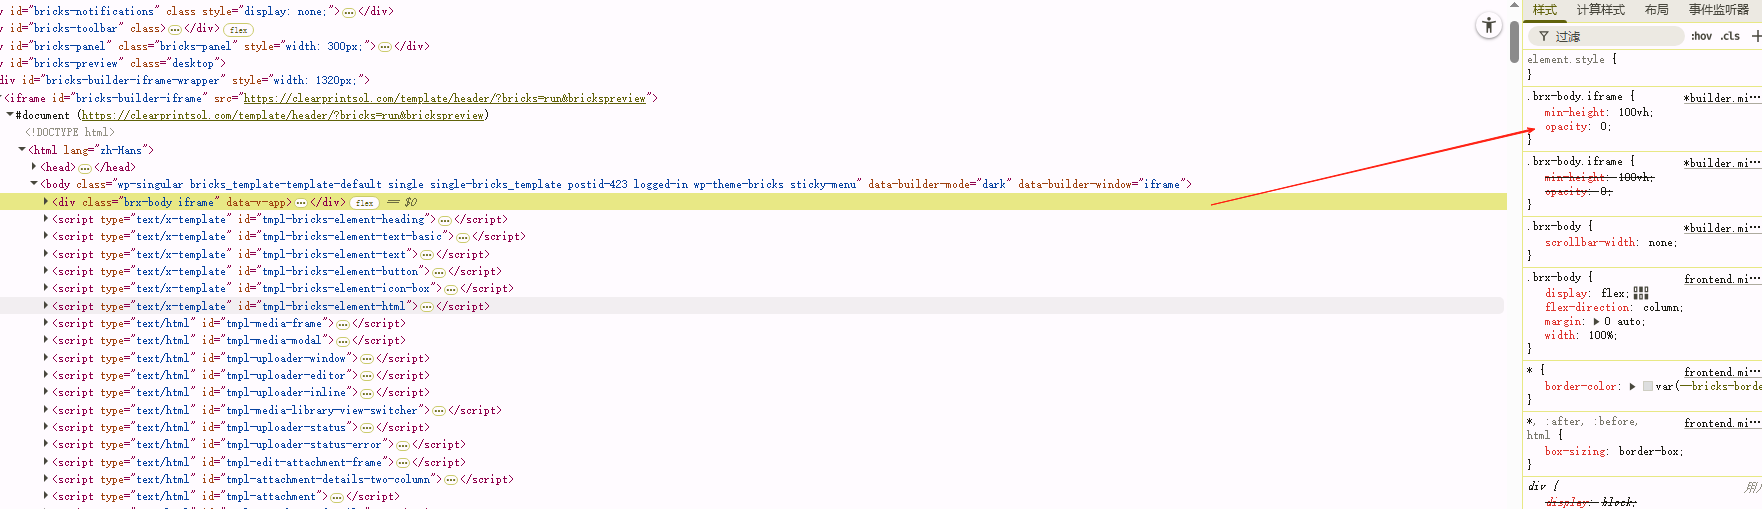
Task: Switch to the 计算样式 tab
Action: click(x=1601, y=10)
